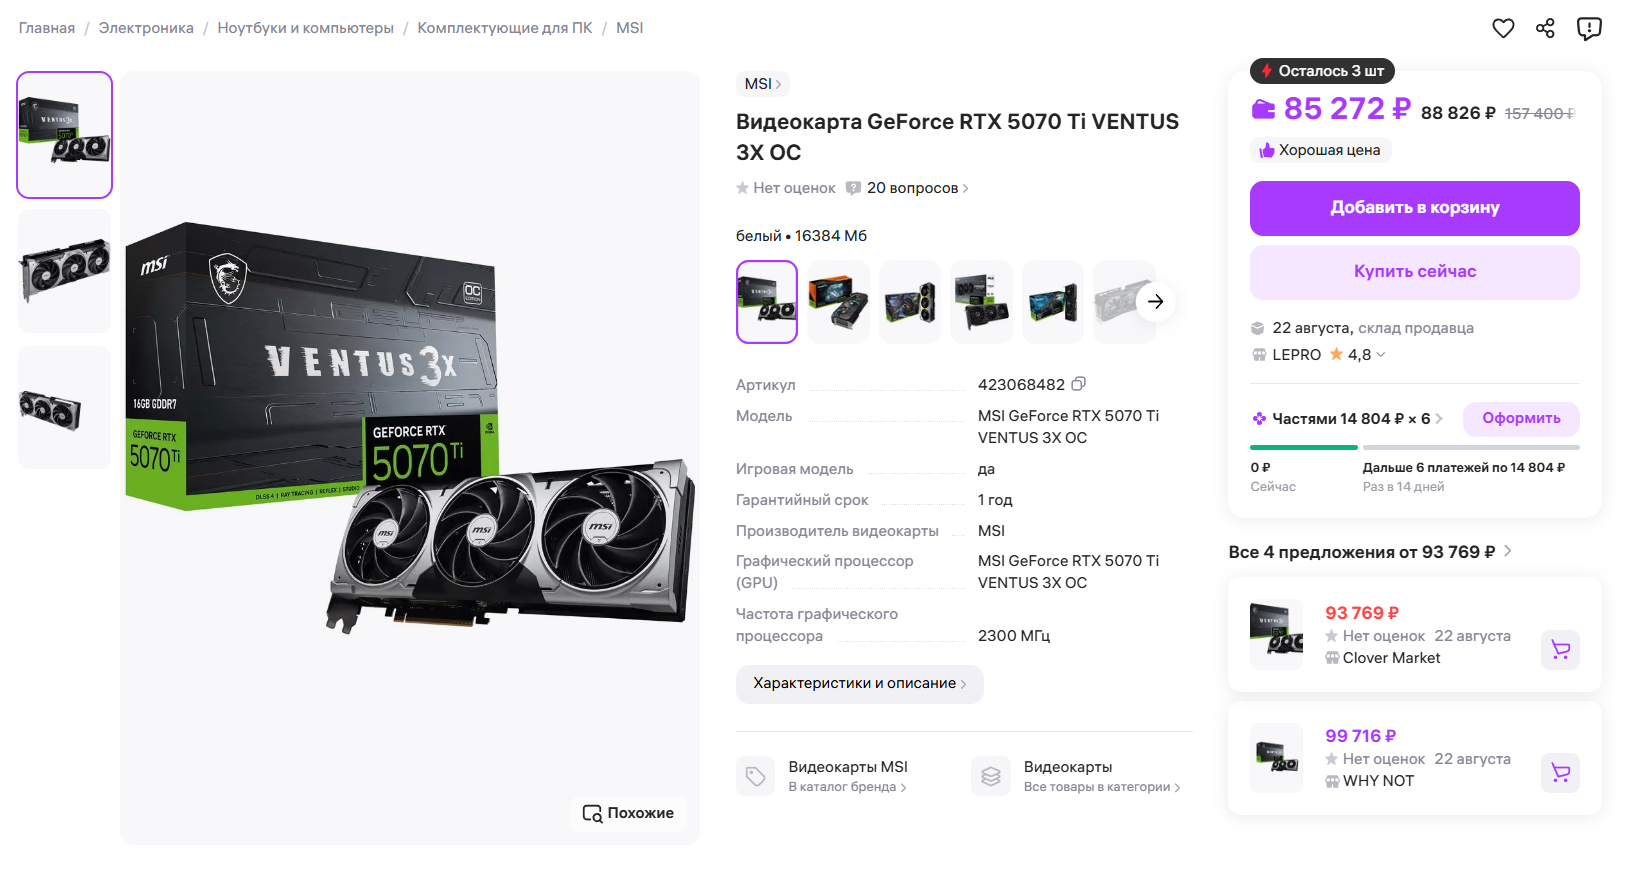Click the share icon
Viewport: 1642px width, 871px height.
point(1545,28)
